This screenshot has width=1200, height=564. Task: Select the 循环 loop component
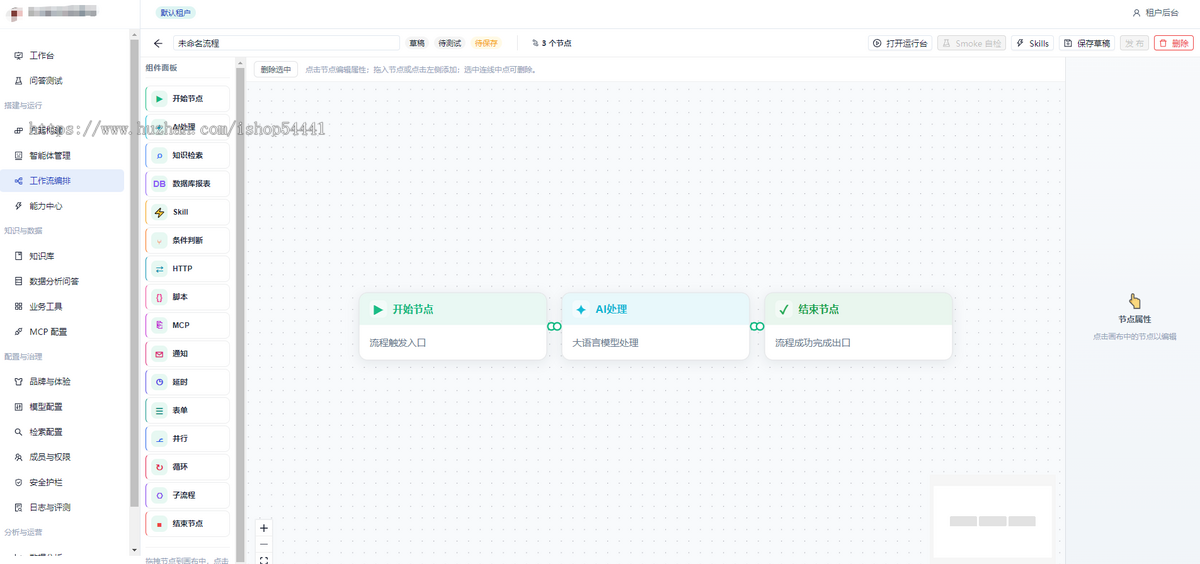[x=187, y=467]
